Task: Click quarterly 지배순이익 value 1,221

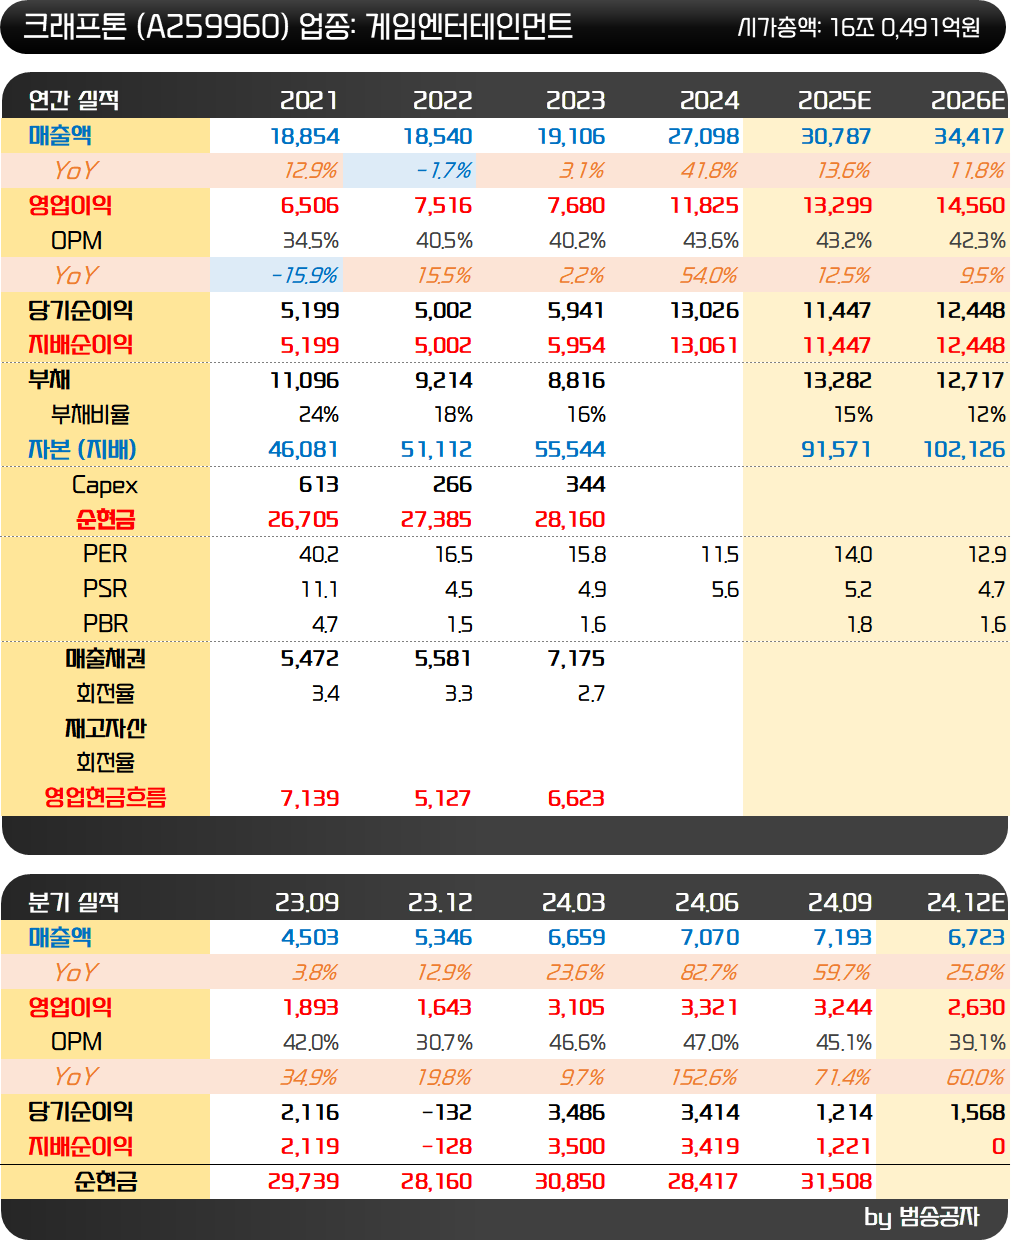Action: point(843,1147)
